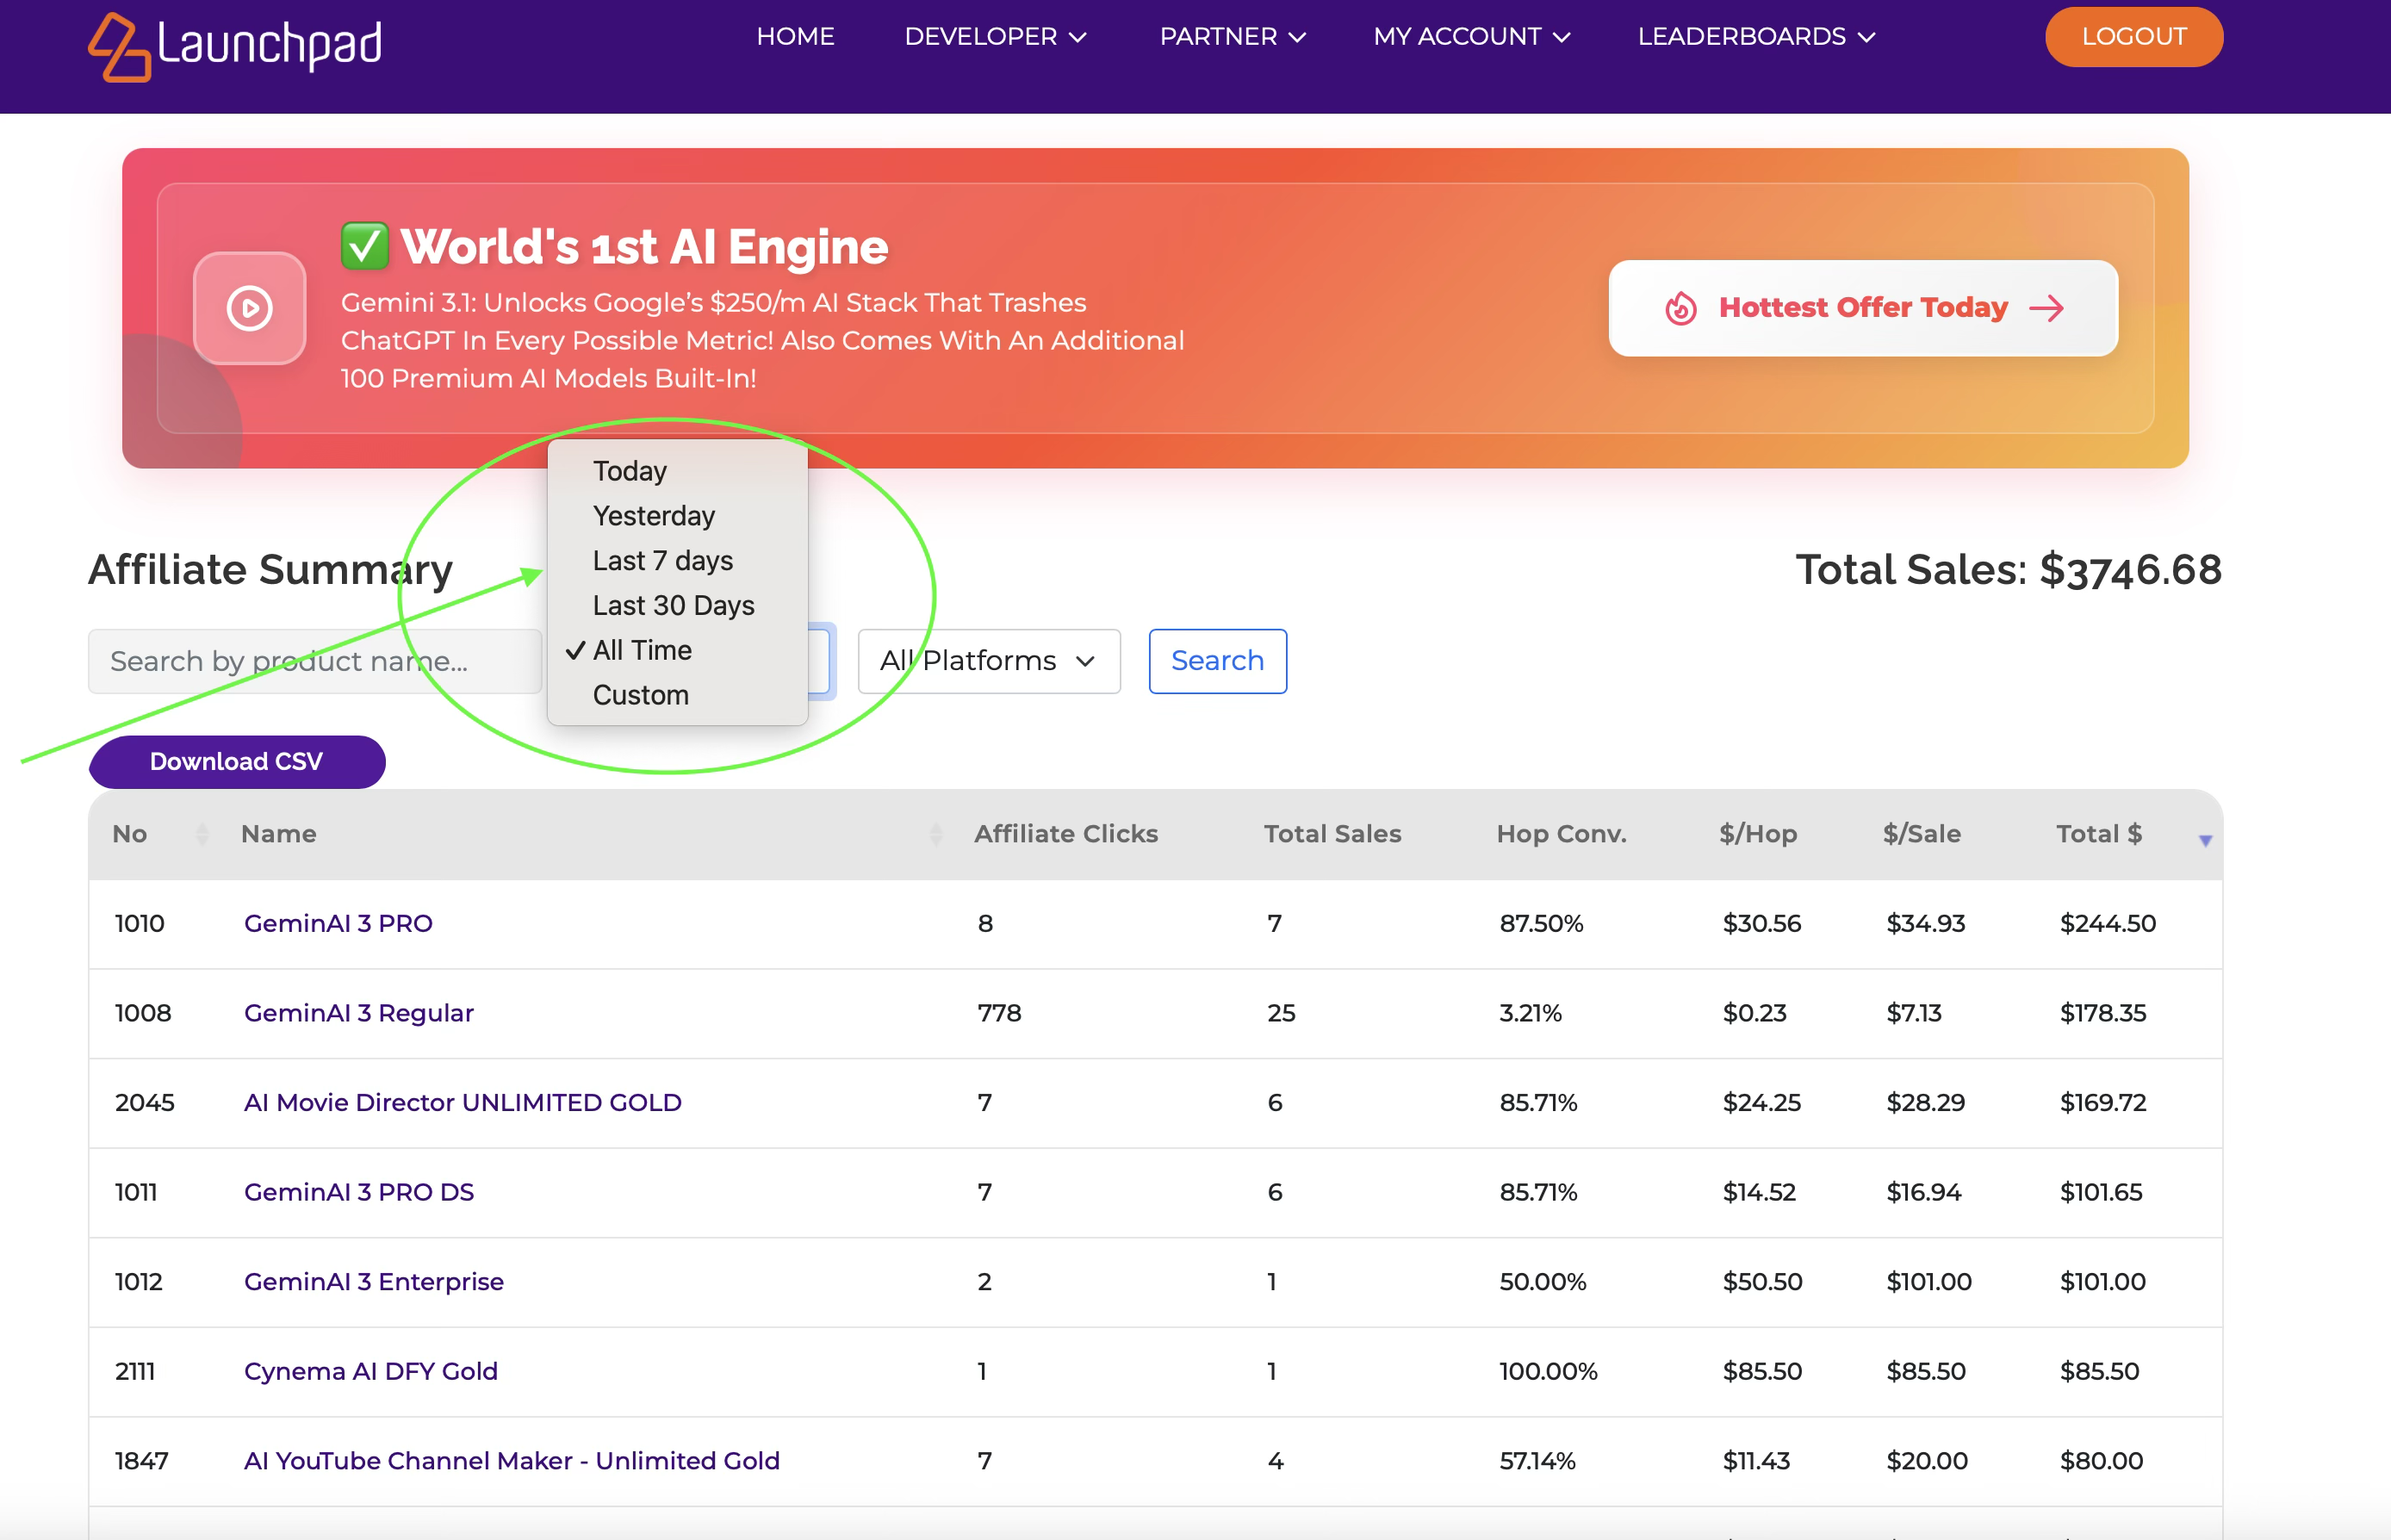The height and width of the screenshot is (1540, 2391).
Task: Click the $28.29 per sale value
Action: pyautogui.click(x=1925, y=1103)
